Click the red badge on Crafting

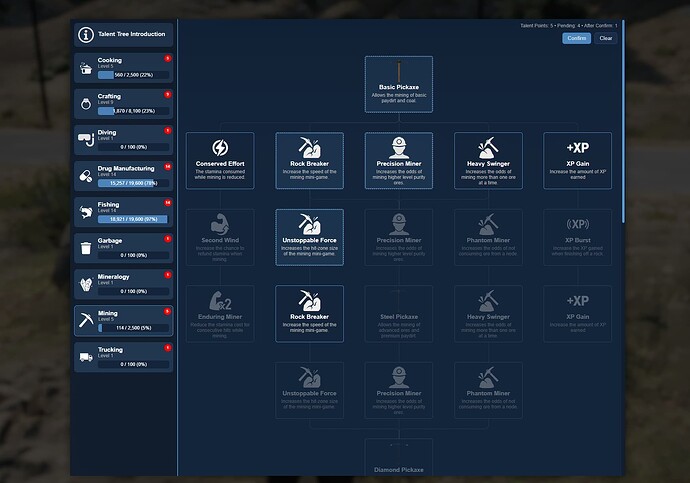click(x=168, y=95)
